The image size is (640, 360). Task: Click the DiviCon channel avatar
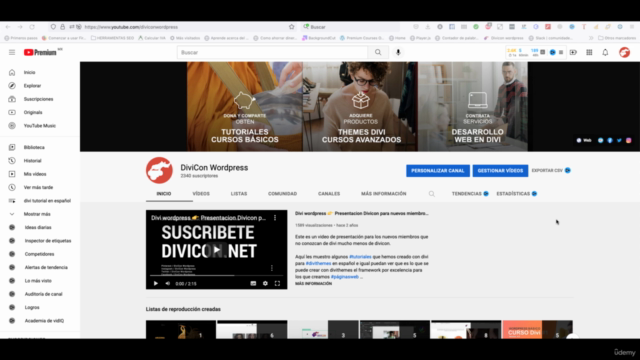pos(159,171)
